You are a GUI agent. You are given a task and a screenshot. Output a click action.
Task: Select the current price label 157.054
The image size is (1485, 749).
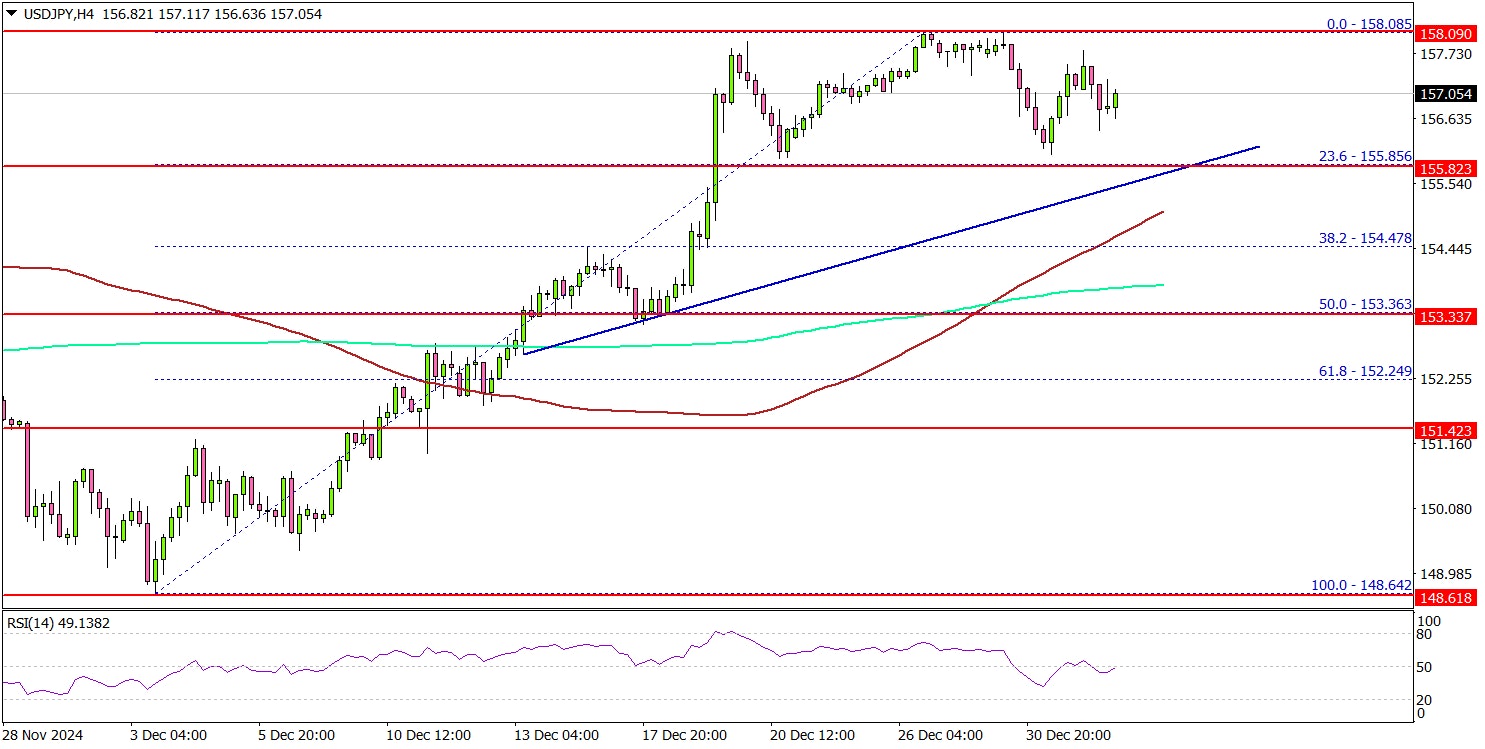(x=1447, y=94)
